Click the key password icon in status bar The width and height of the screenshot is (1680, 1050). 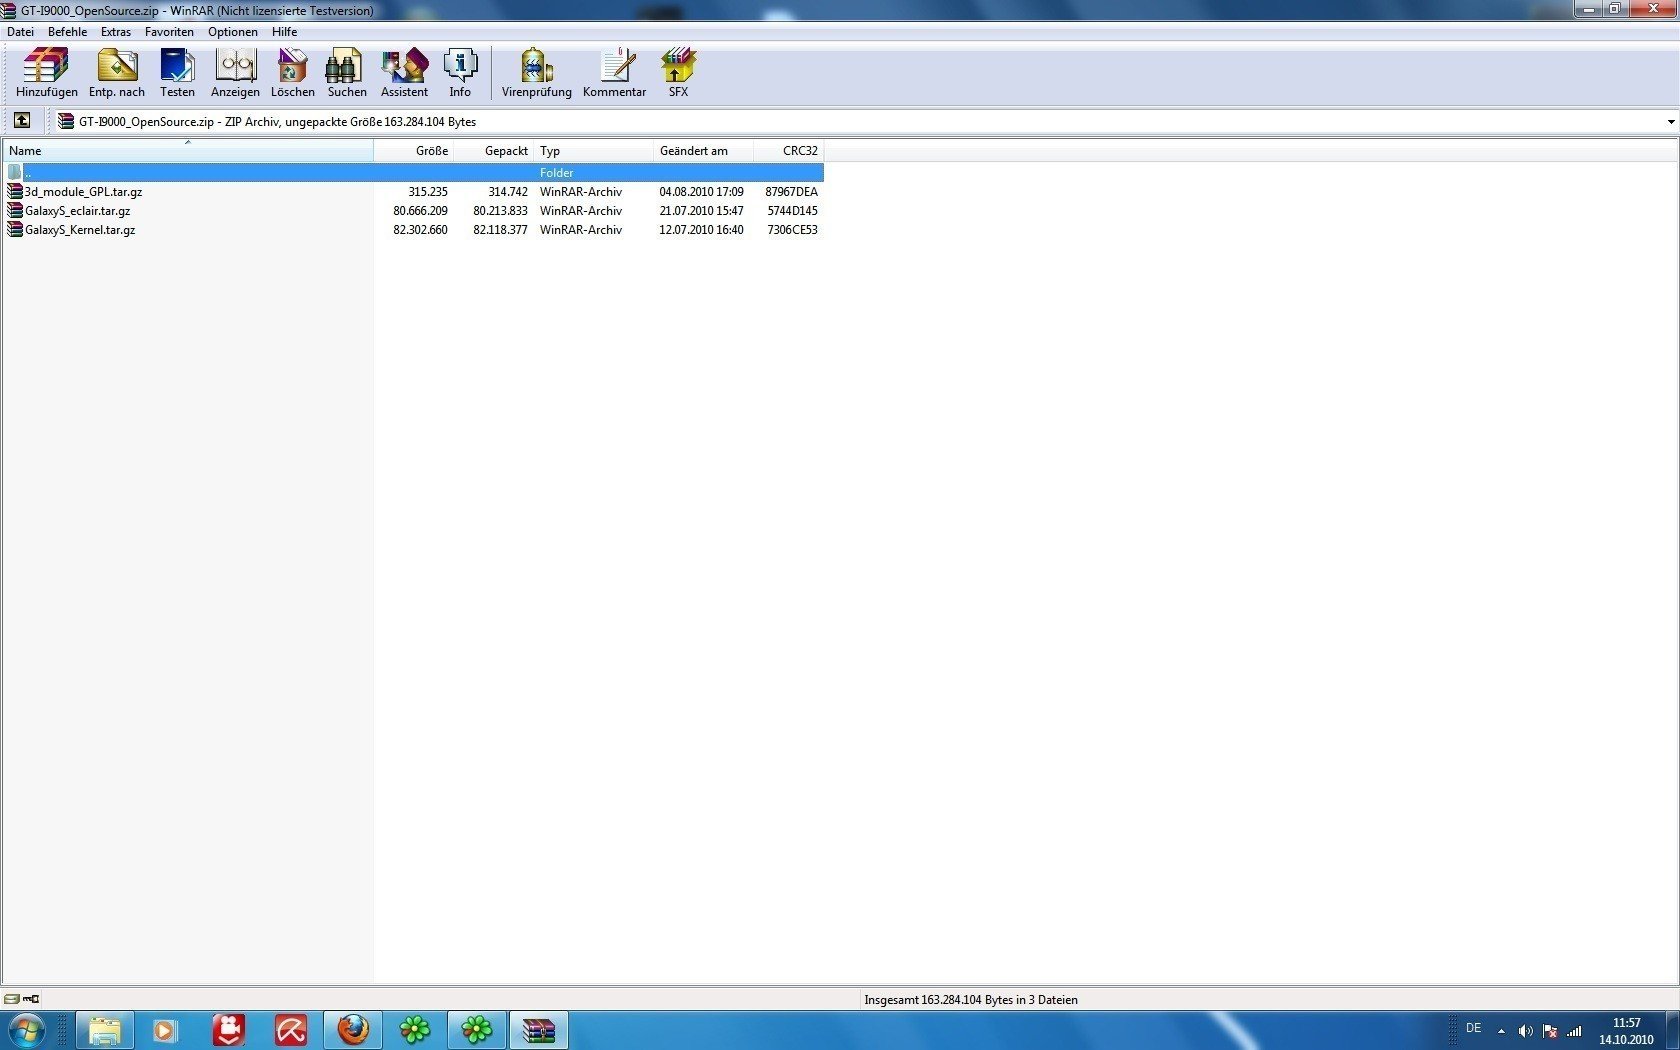coord(31,999)
